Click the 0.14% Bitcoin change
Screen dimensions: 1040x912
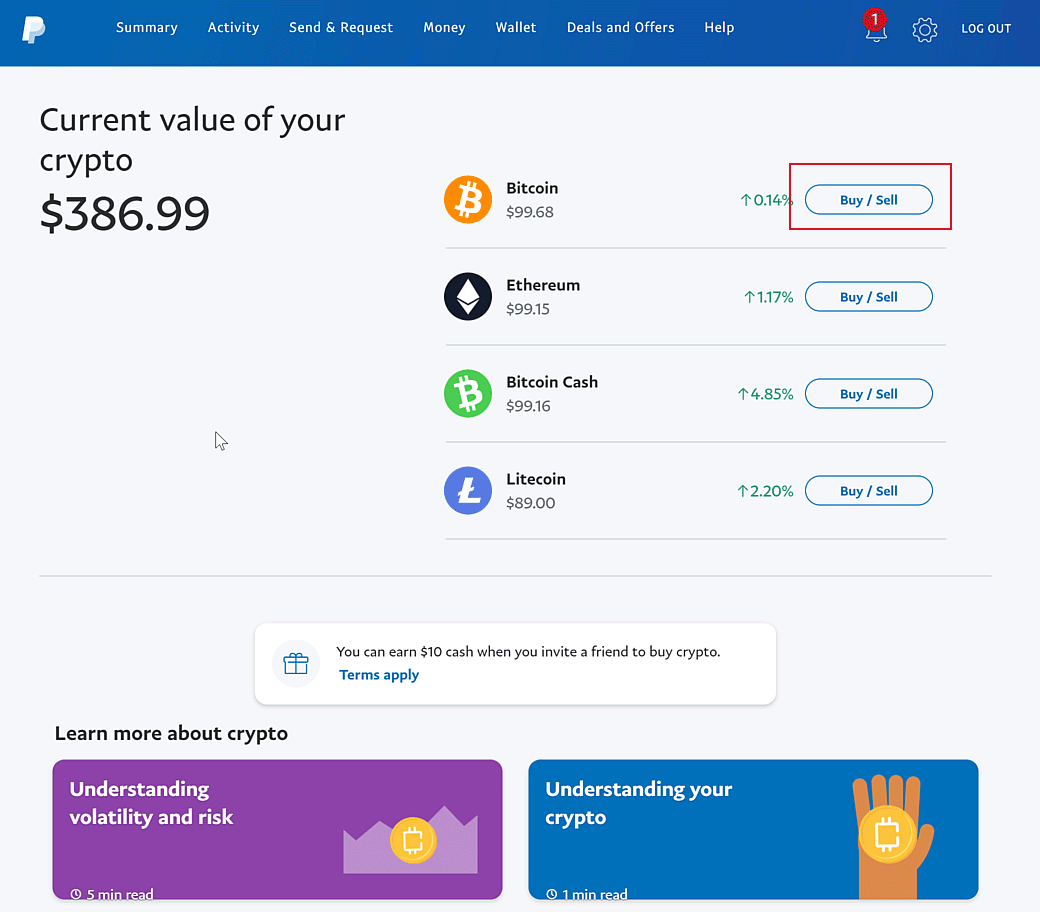[x=766, y=200]
